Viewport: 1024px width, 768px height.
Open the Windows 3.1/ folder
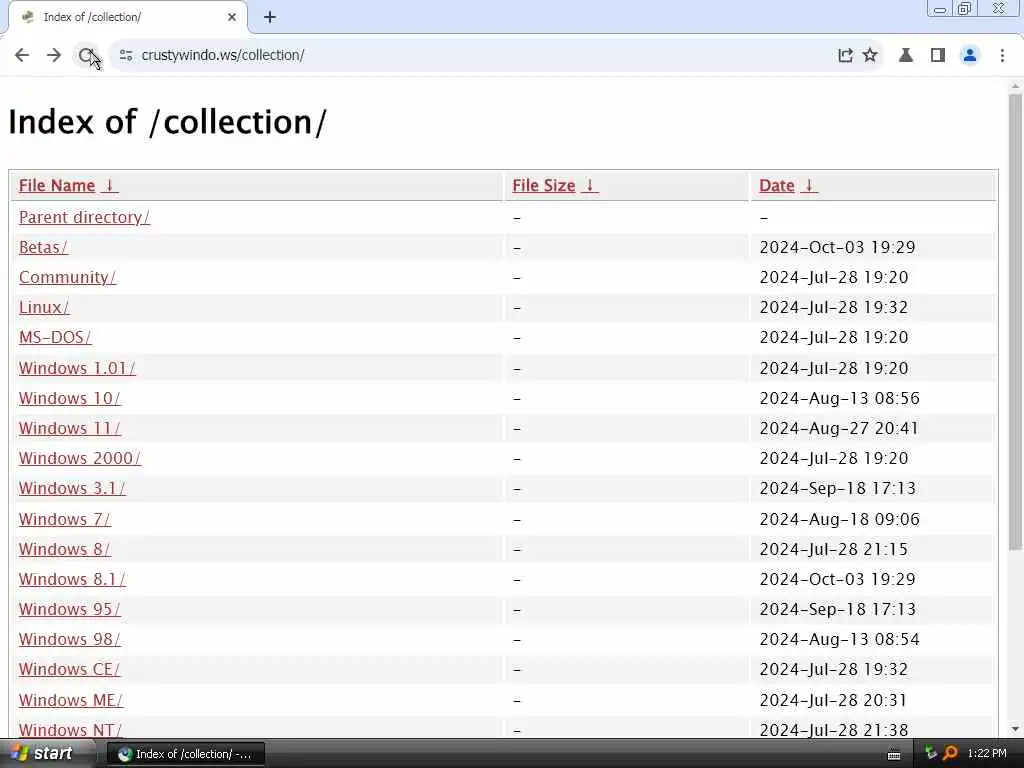click(72, 488)
